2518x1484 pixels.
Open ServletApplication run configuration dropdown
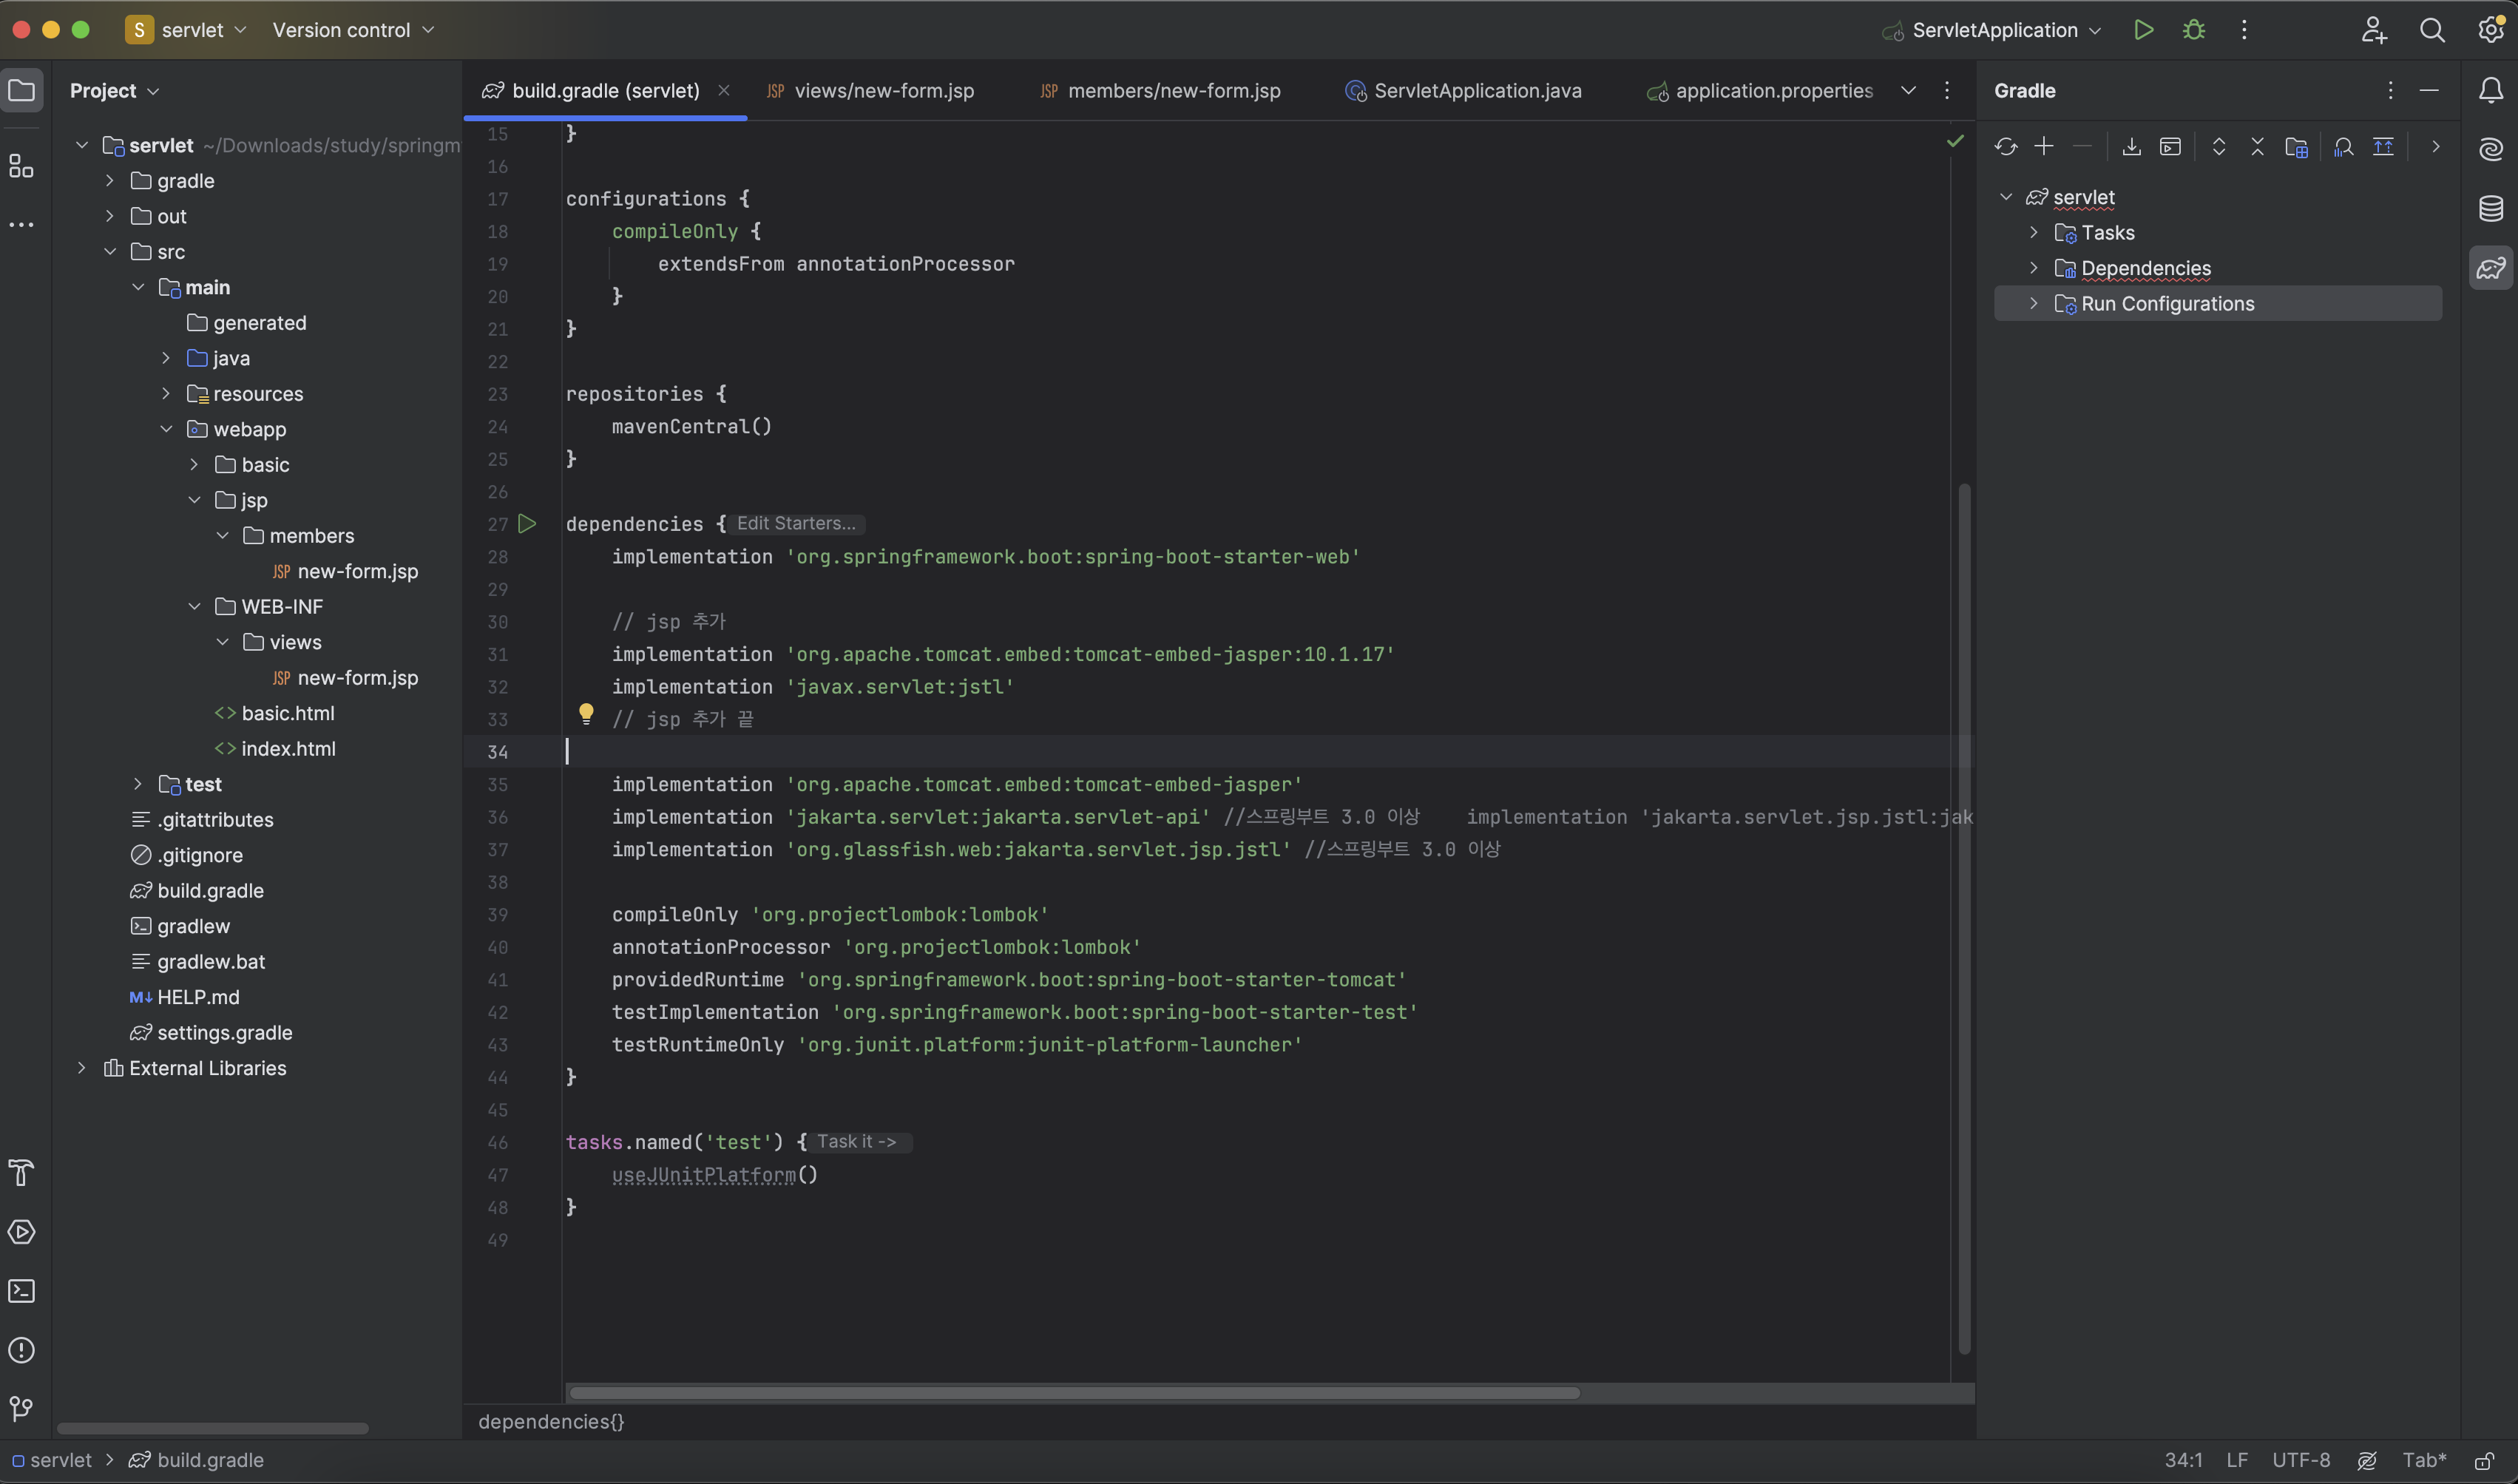(1992, 30)
